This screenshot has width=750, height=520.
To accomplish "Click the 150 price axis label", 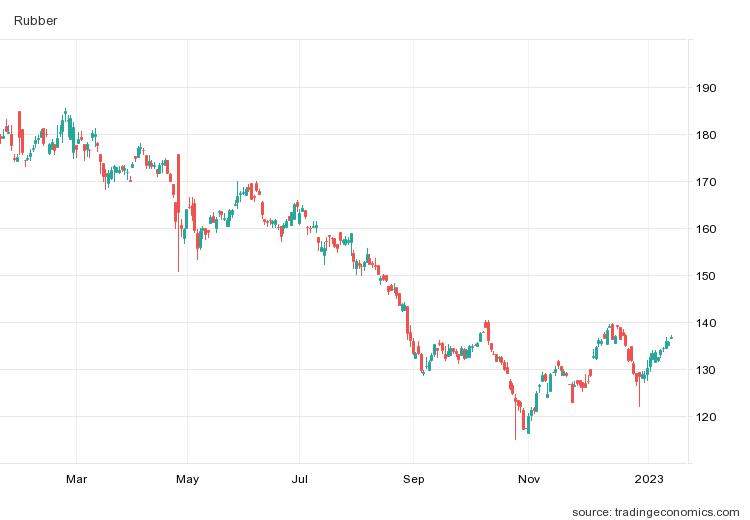I will [707, 276].
